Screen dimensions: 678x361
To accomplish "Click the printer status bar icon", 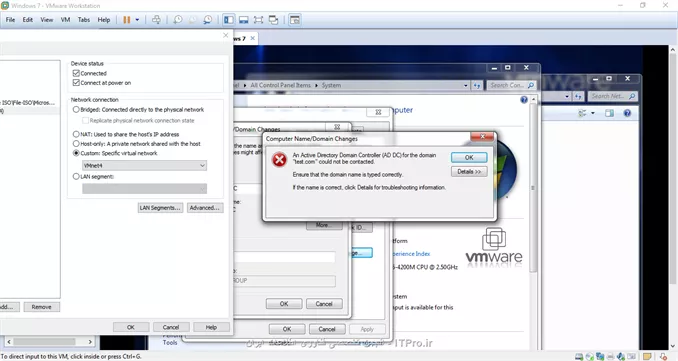I will point(611,357).
